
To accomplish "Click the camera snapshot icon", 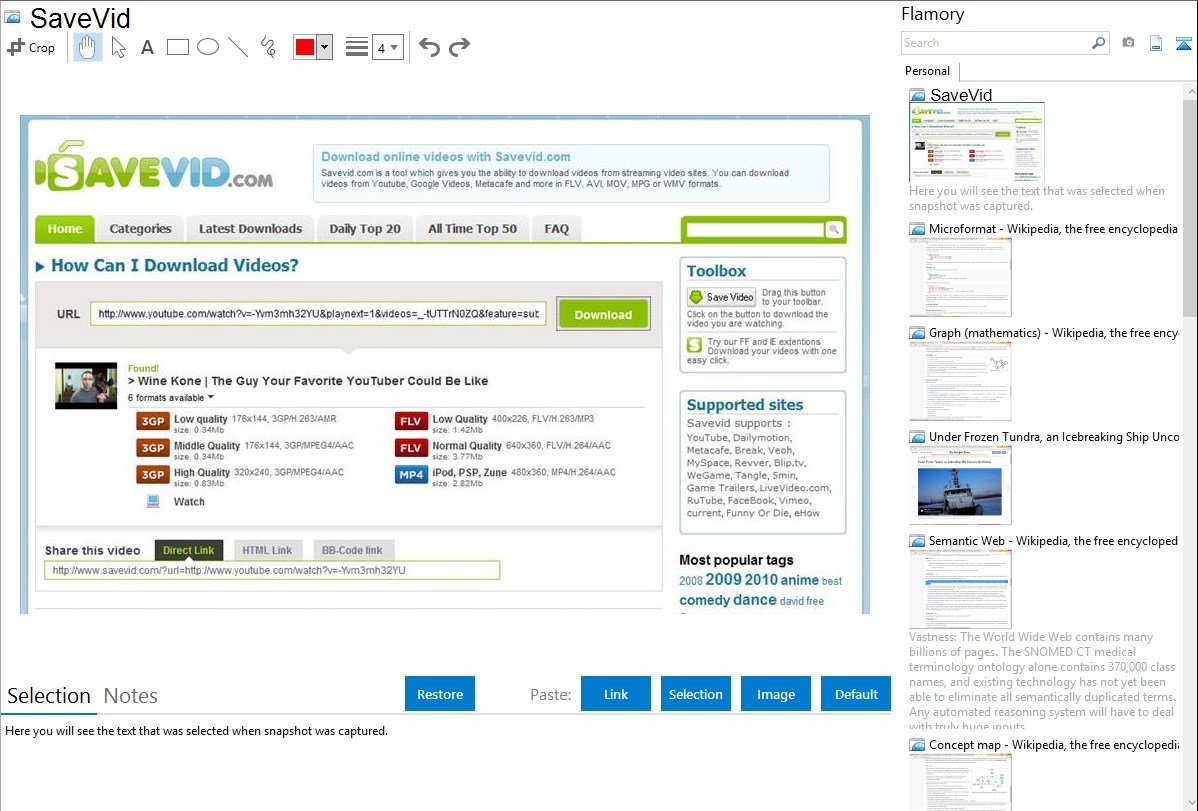I will 1128,43.
